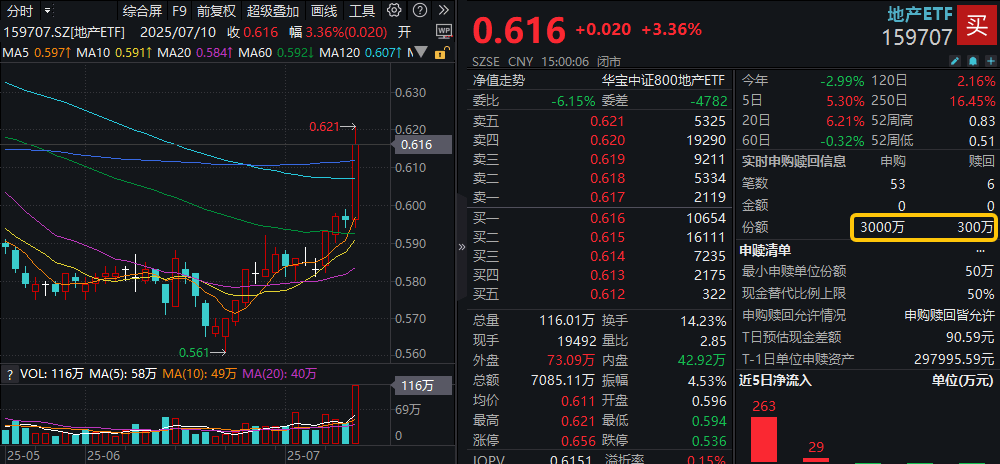Open the 前复权 adjustment menu
The width and height of the screenshot is (1000, 464).
(216, 11)
